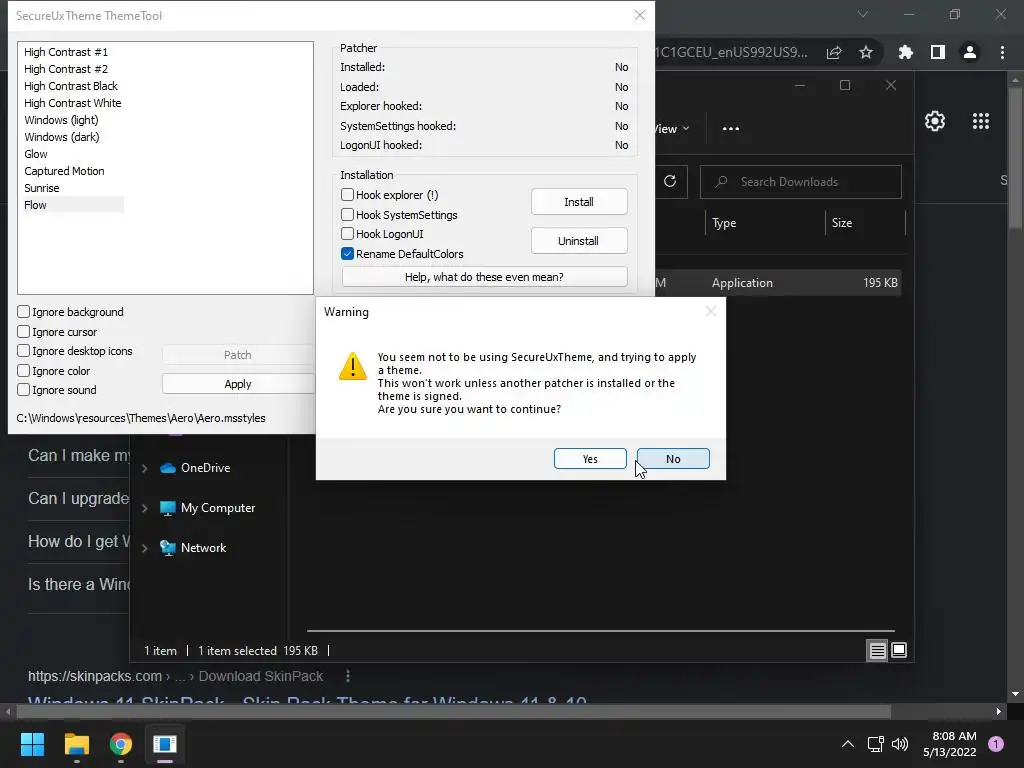
Task: Open Google apps grid icon
Action: (x=981, y=121)
